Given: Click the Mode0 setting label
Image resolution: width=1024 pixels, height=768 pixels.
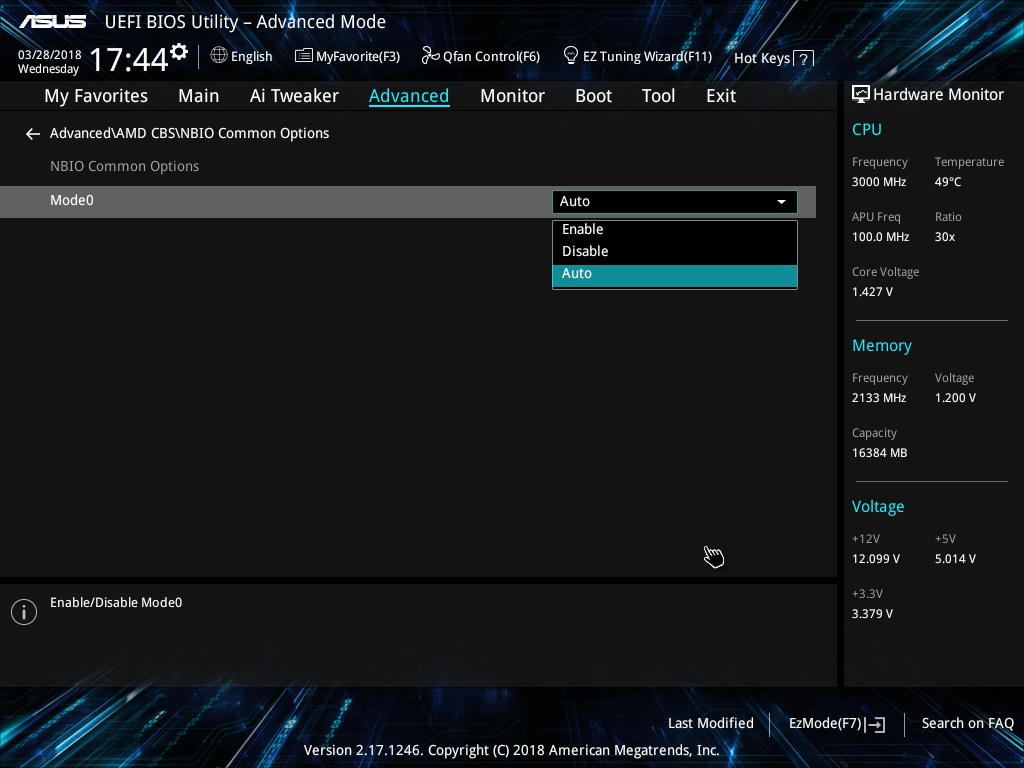Looking at the screenshot, I should point(72,200).
